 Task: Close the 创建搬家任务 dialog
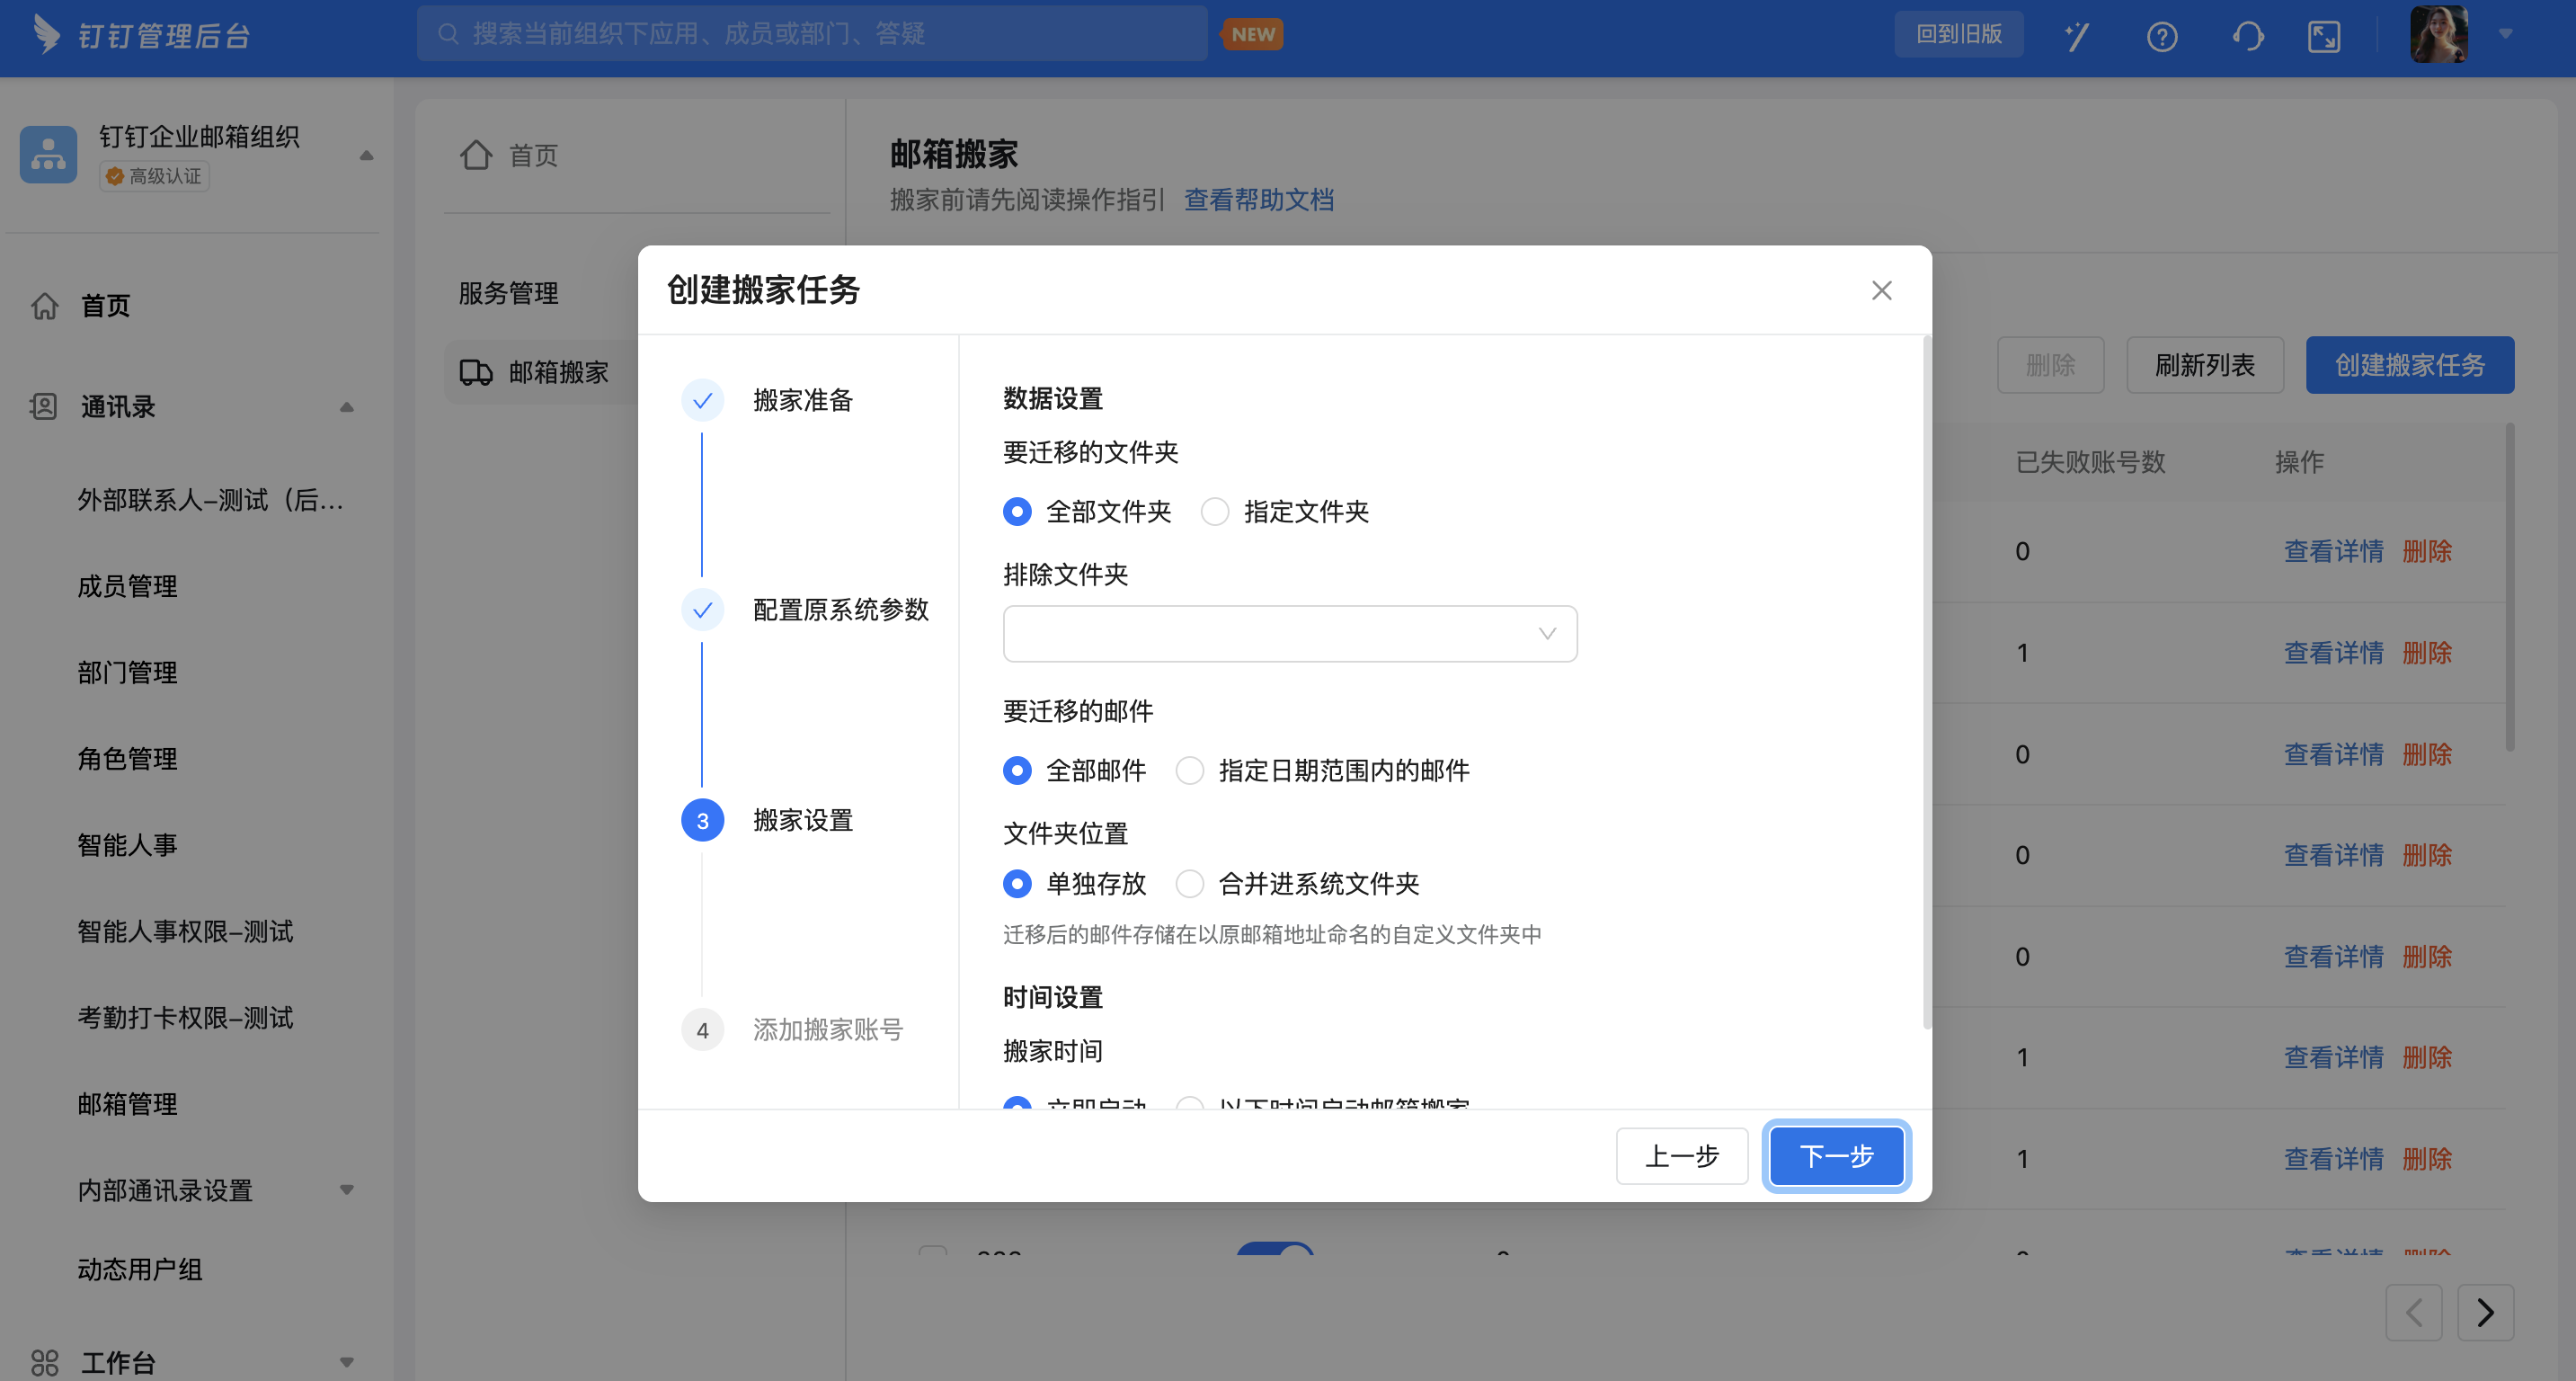(1882, 290)
